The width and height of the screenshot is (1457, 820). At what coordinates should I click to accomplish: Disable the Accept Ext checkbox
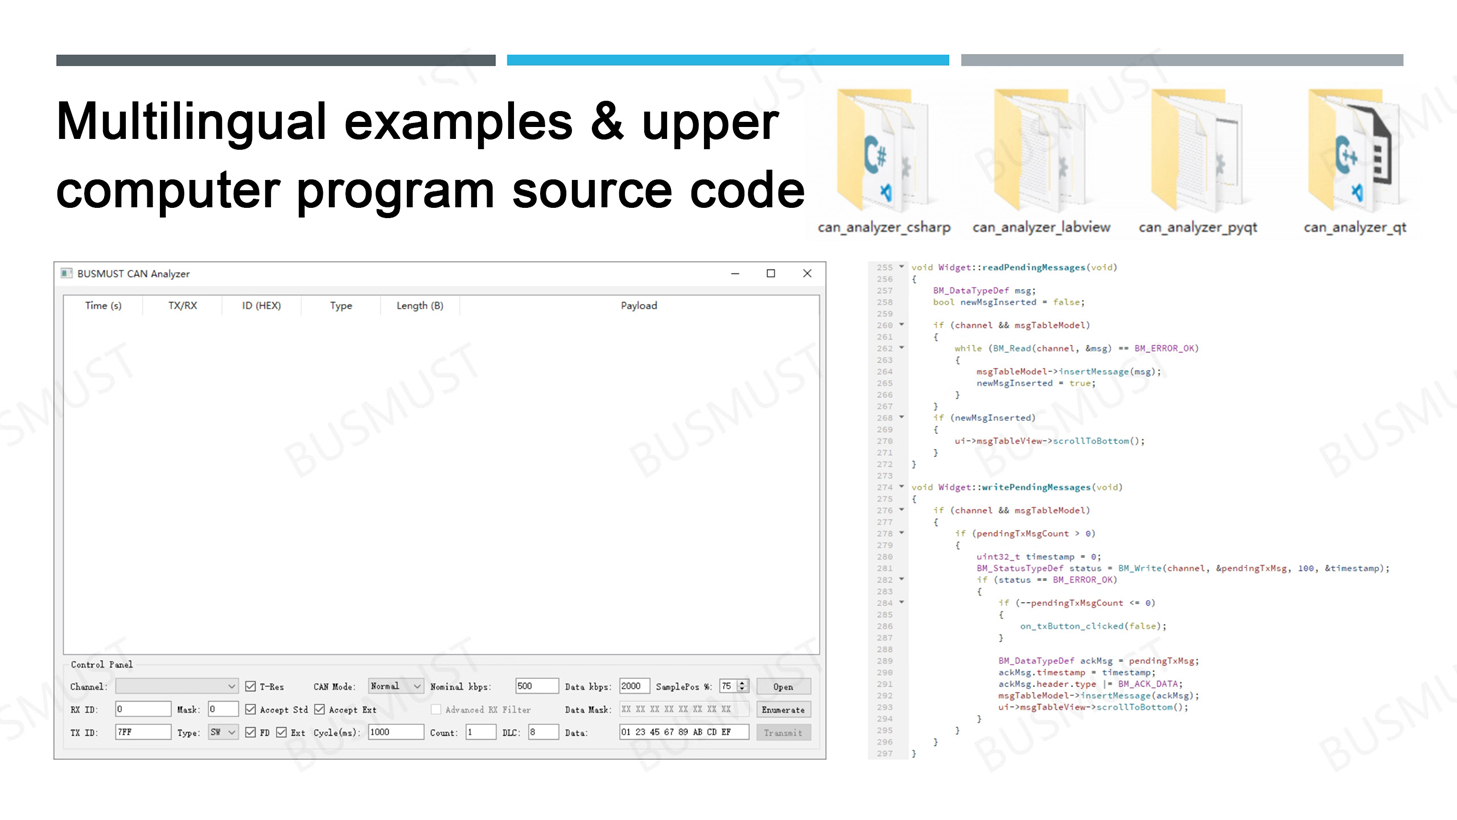(x=319, y=710)
